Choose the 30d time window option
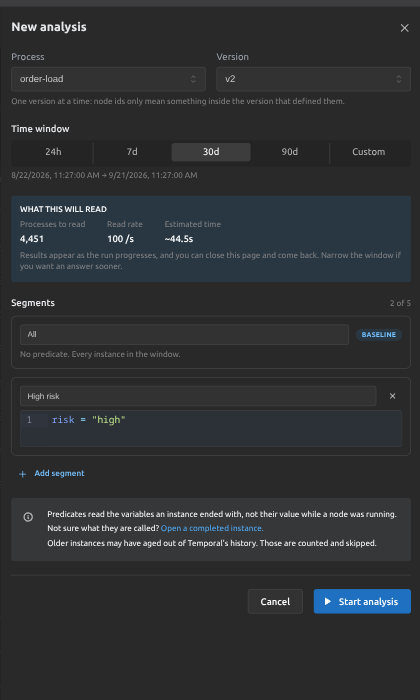This screenshot has width=420, height=700. 211,152
